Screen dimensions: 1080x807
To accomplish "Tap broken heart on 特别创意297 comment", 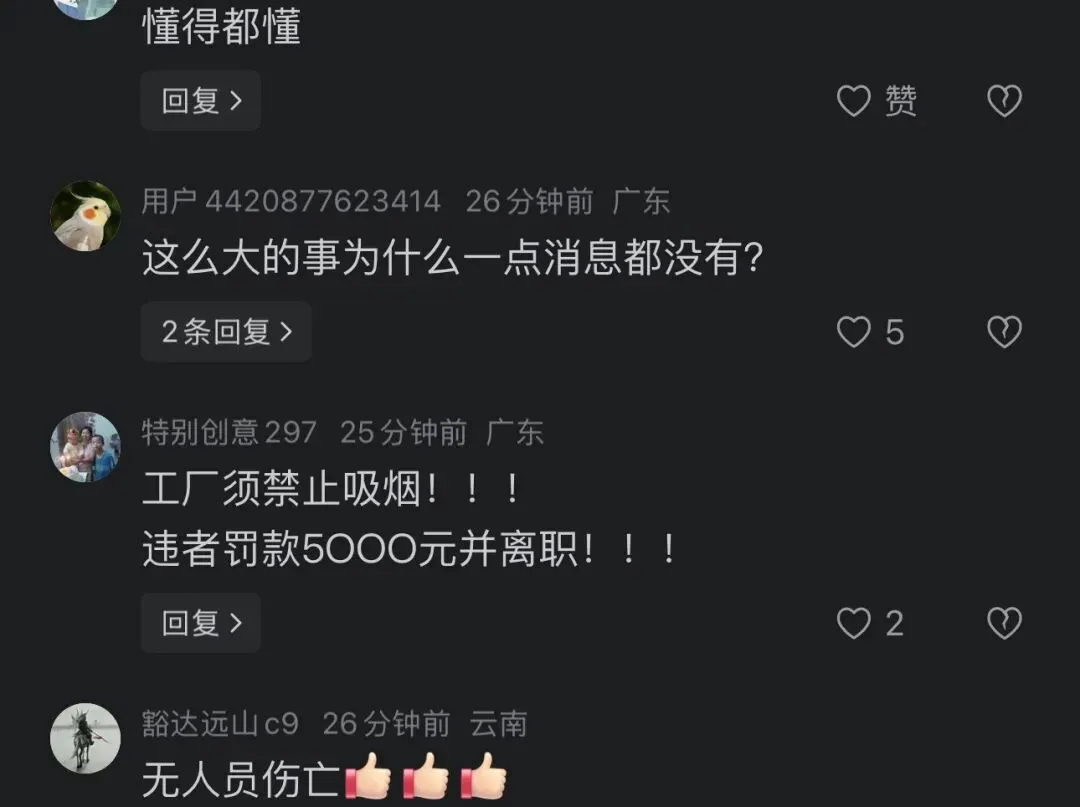I will [x=1004, y=623].
